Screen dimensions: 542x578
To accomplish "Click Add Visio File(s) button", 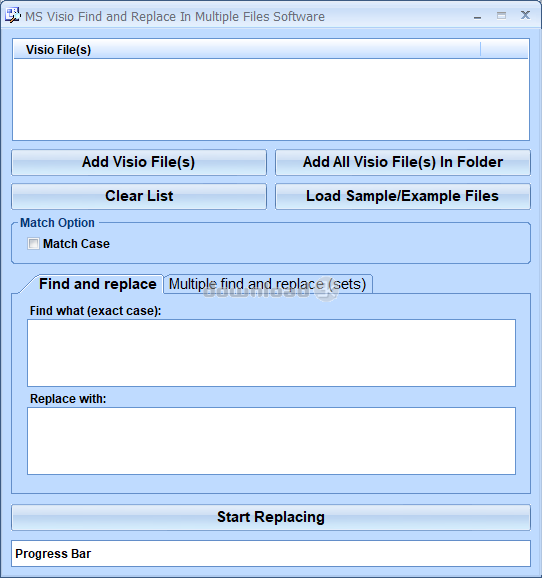I will tap(139, 162).
